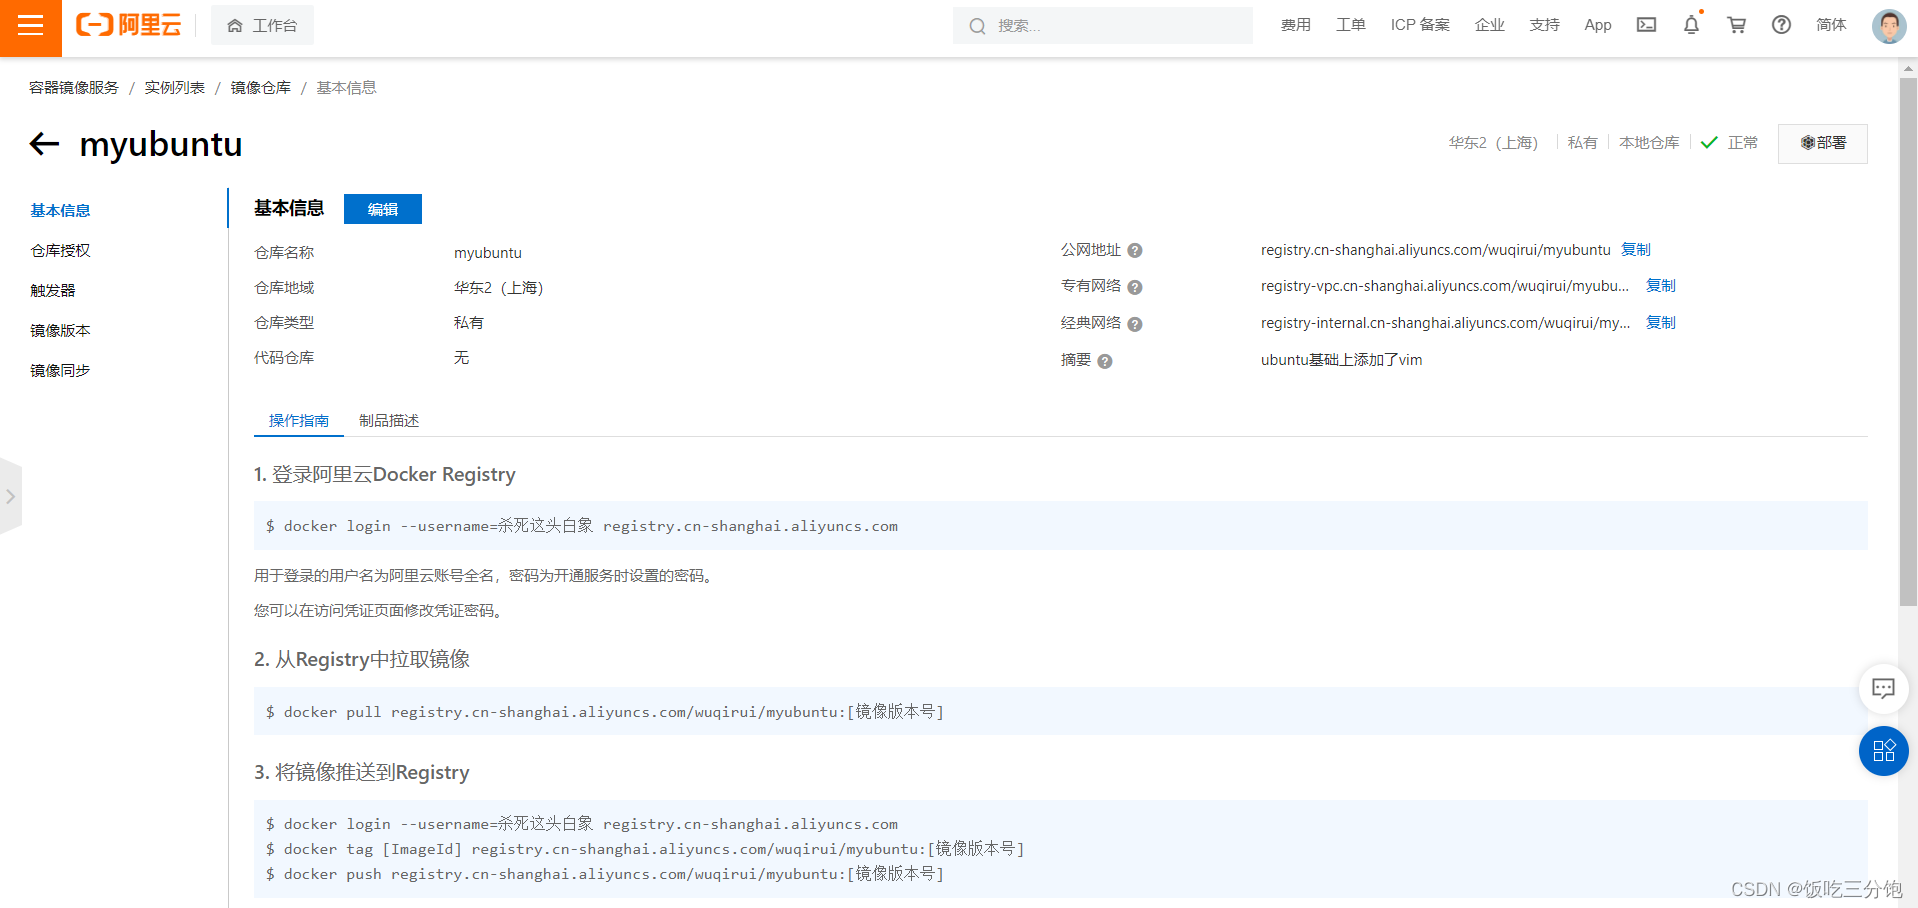The image size is (1918, 908).
Task: Open the shopping cart
Action: click(x=1737, y=25)
